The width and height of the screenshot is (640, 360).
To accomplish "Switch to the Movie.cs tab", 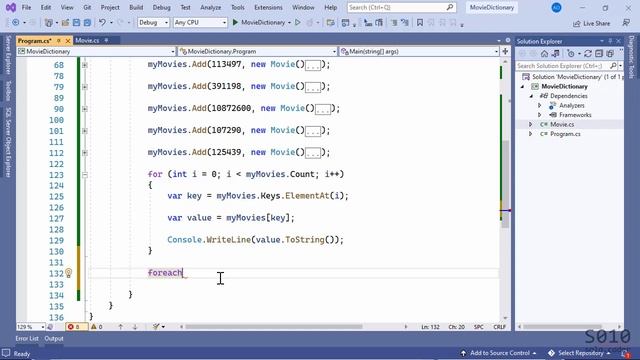I will (x=87, y=40).
